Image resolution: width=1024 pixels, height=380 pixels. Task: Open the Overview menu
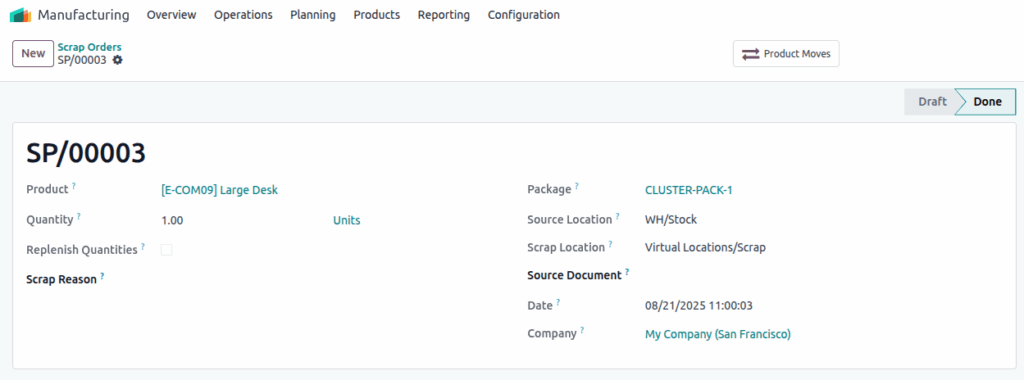(x=172, y=14)
